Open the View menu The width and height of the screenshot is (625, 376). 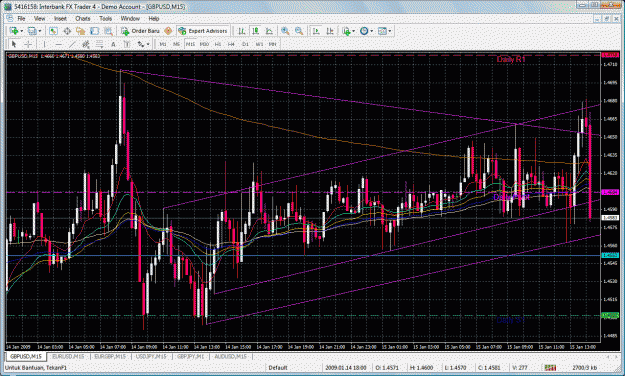point(39,18)
